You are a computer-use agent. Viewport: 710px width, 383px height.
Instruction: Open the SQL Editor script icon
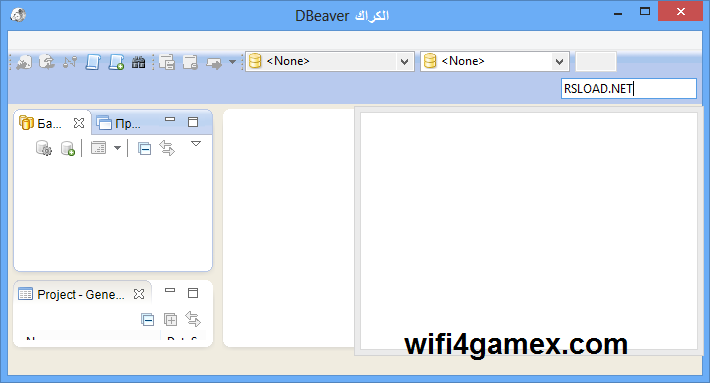click(93, 62)
